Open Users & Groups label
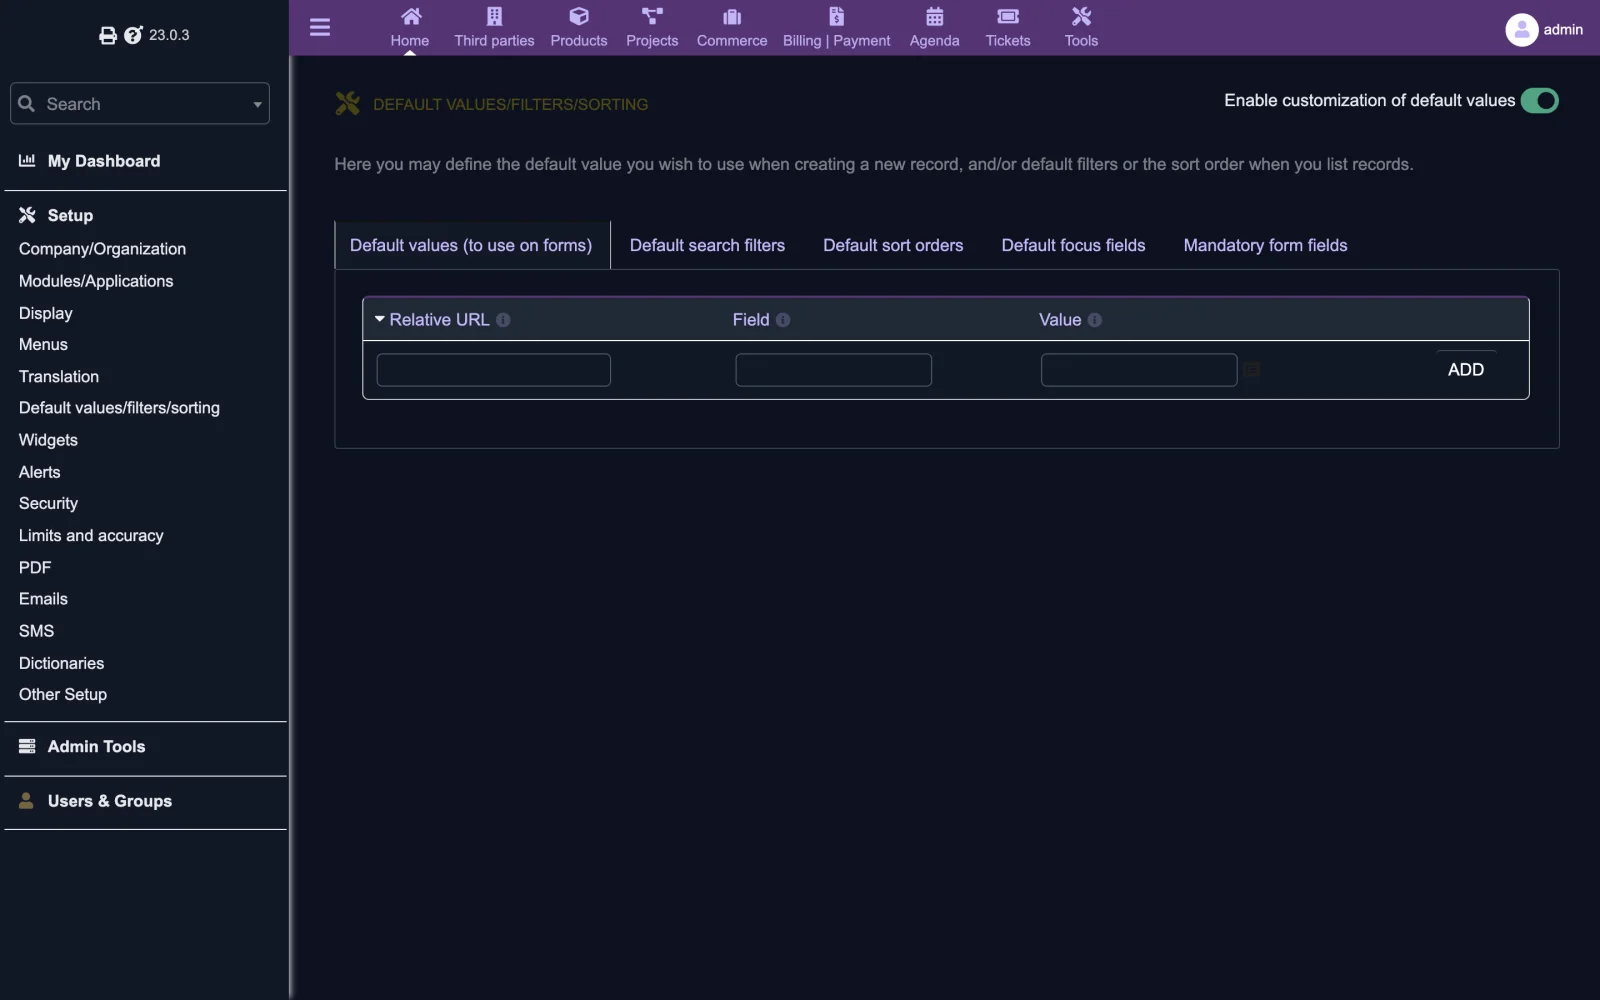The image size is (1600, 1000). point(110,801)
